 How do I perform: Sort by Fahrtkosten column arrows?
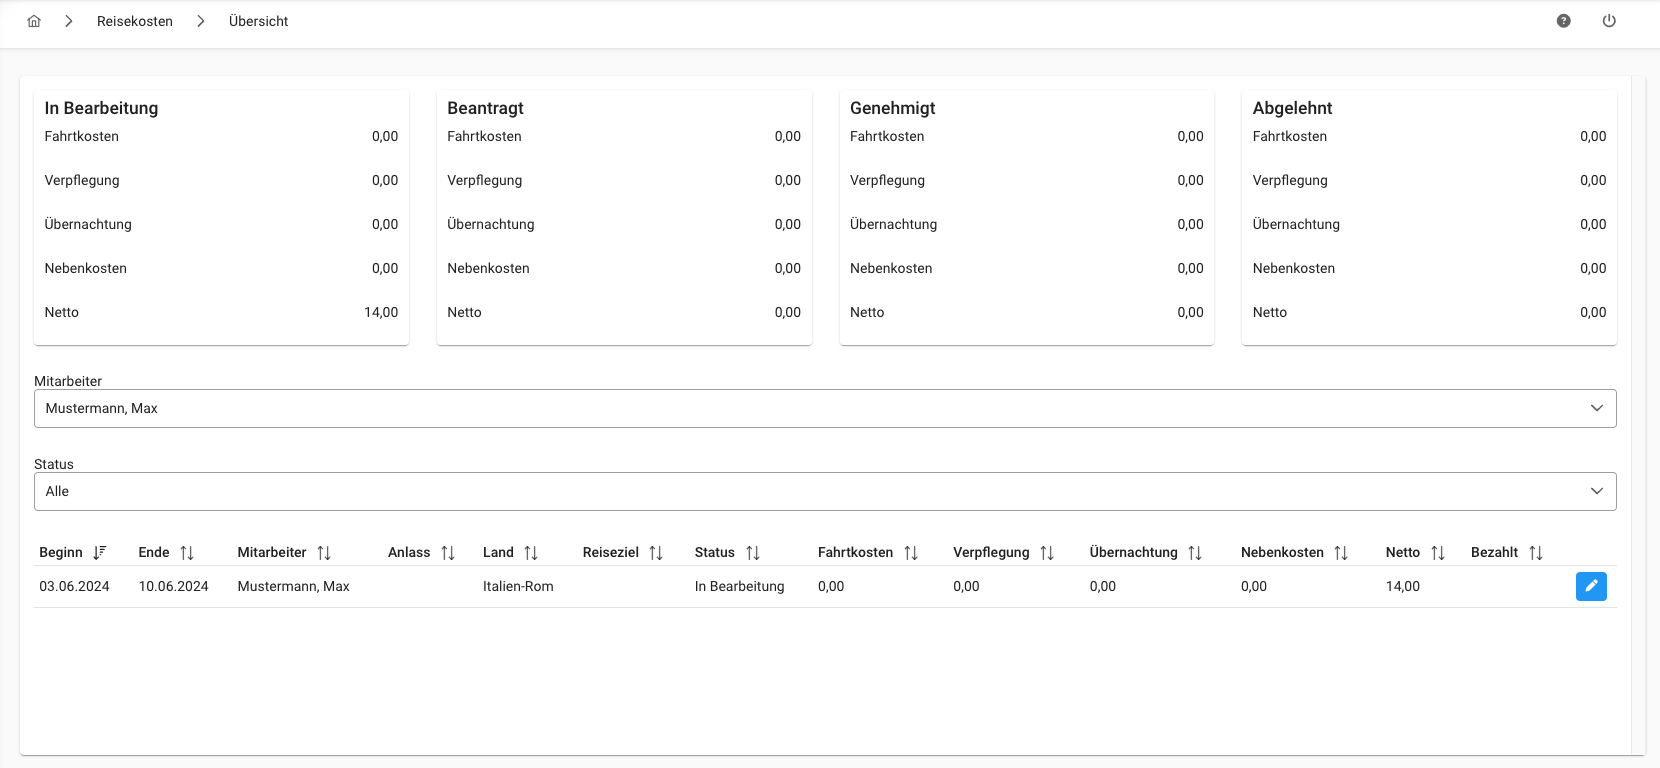point(911,553)
